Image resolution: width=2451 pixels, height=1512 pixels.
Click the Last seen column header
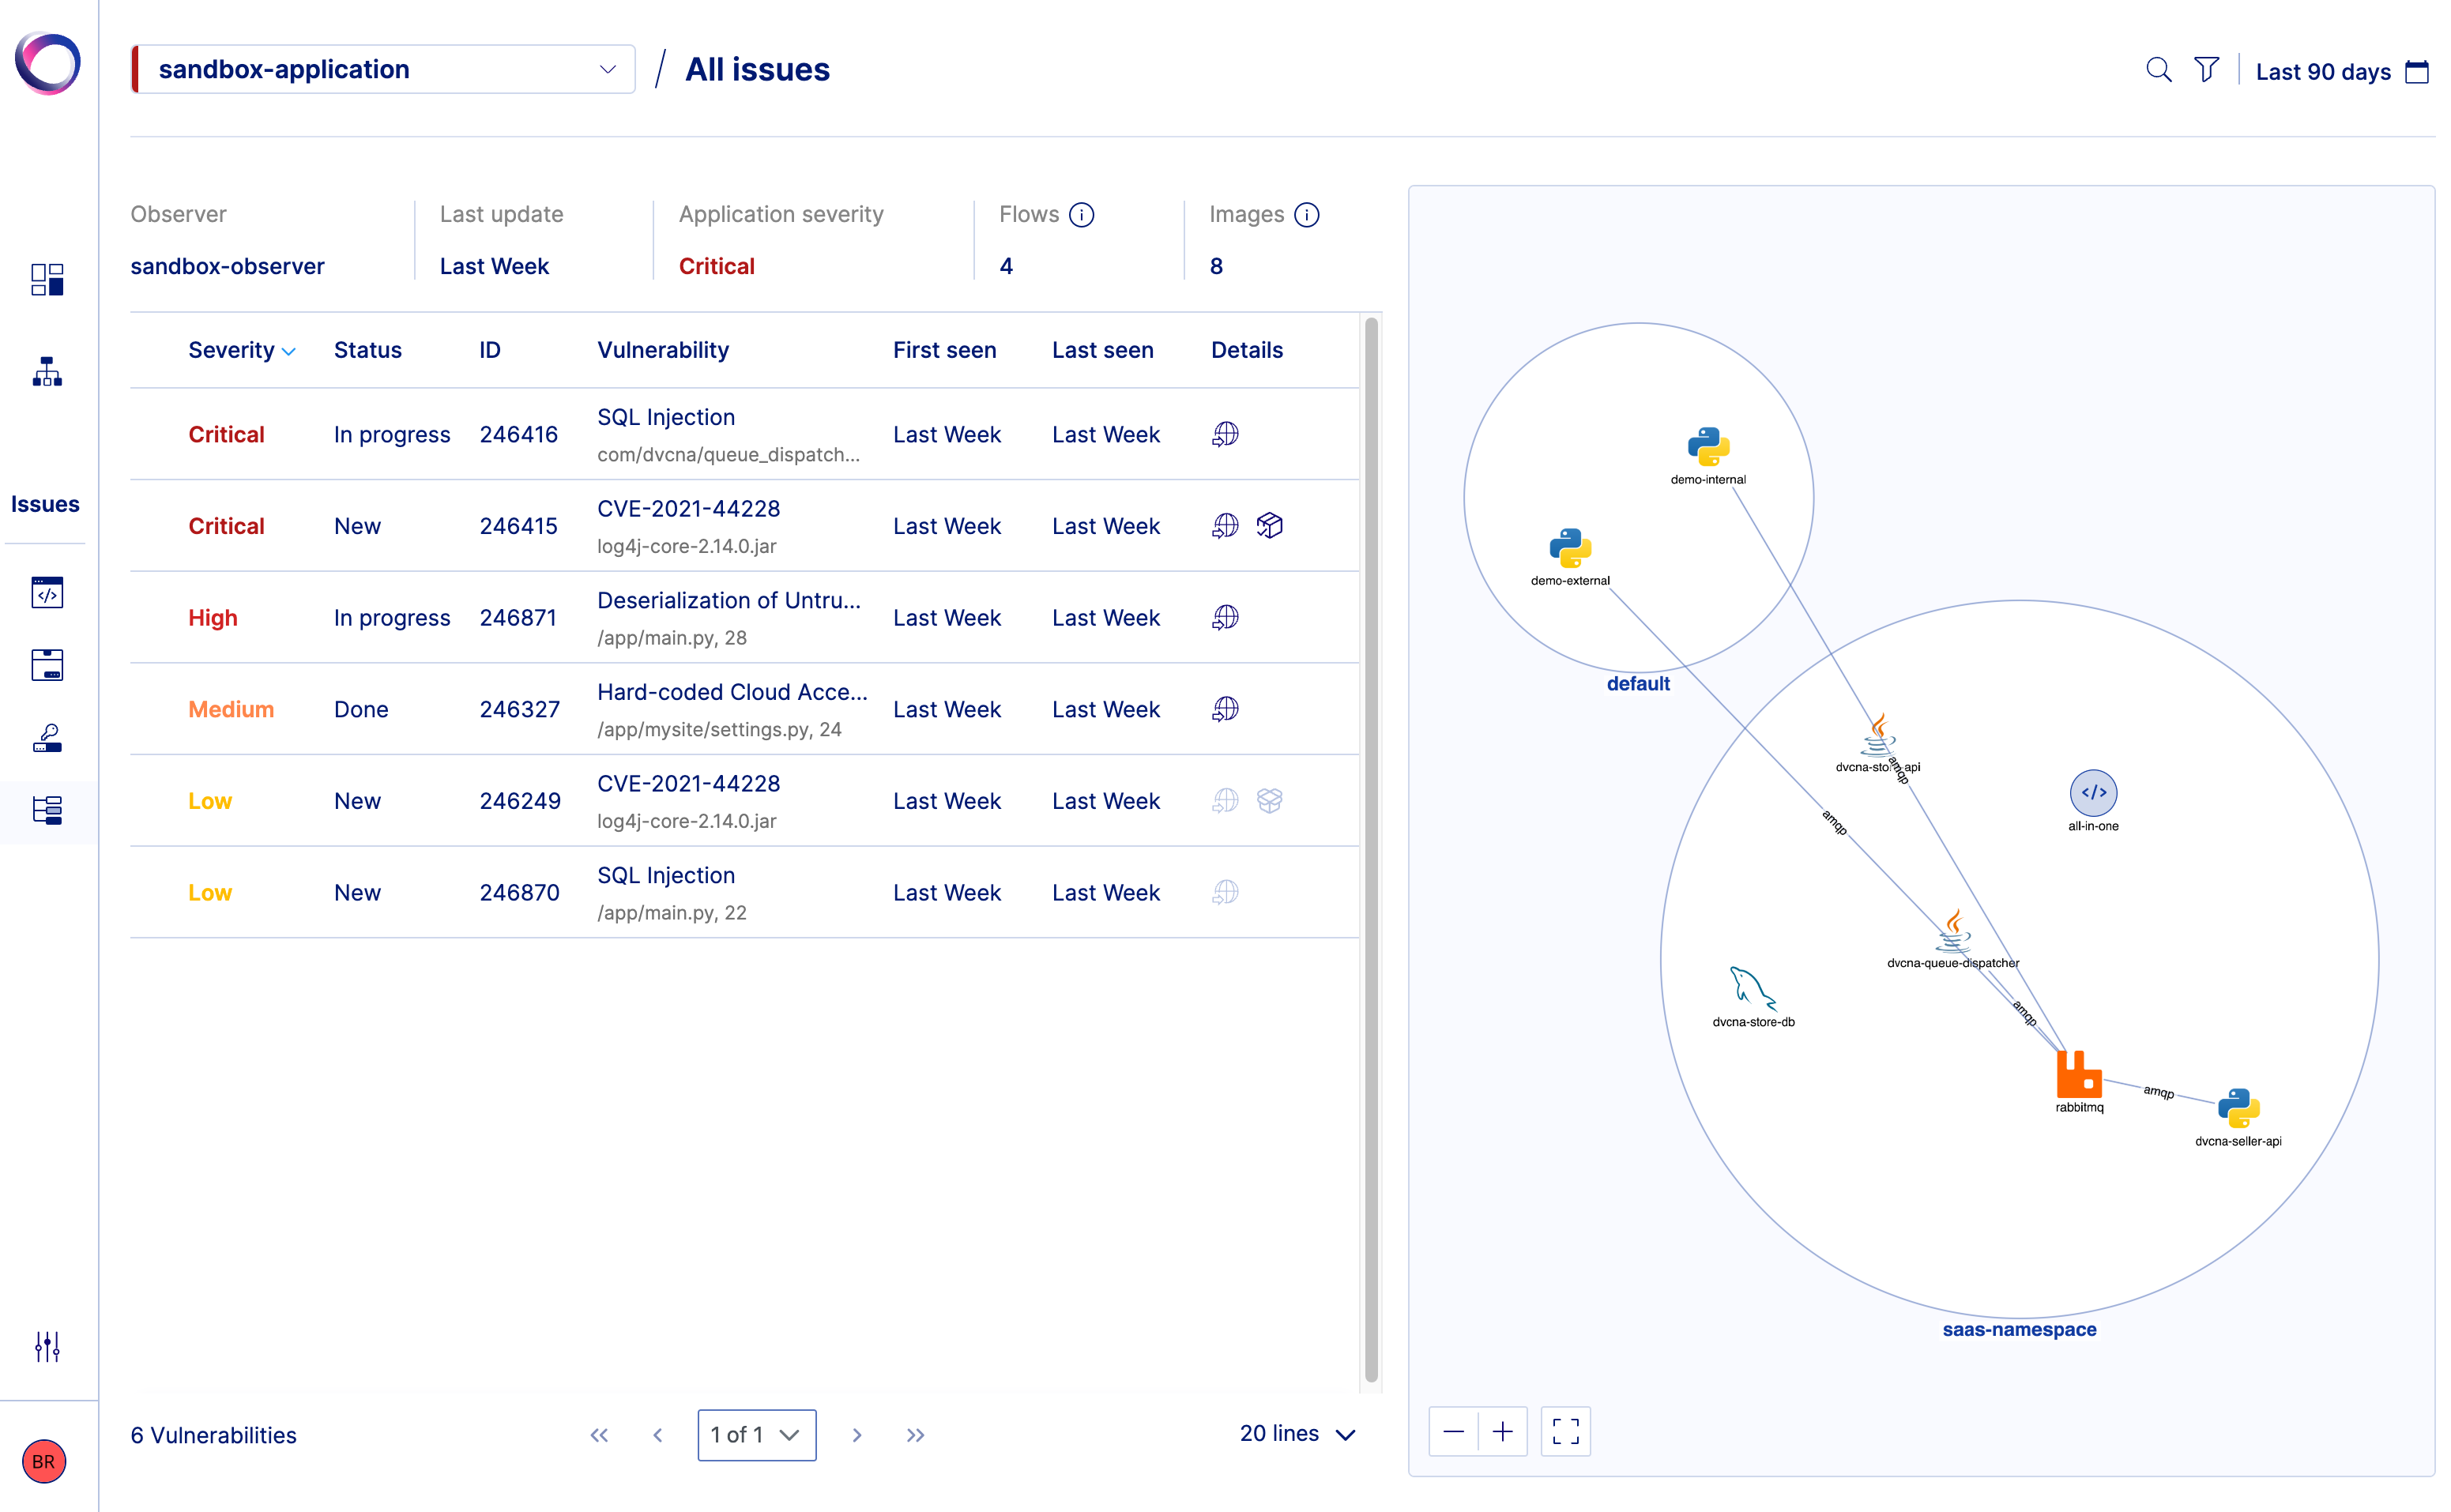point(1102,350)
